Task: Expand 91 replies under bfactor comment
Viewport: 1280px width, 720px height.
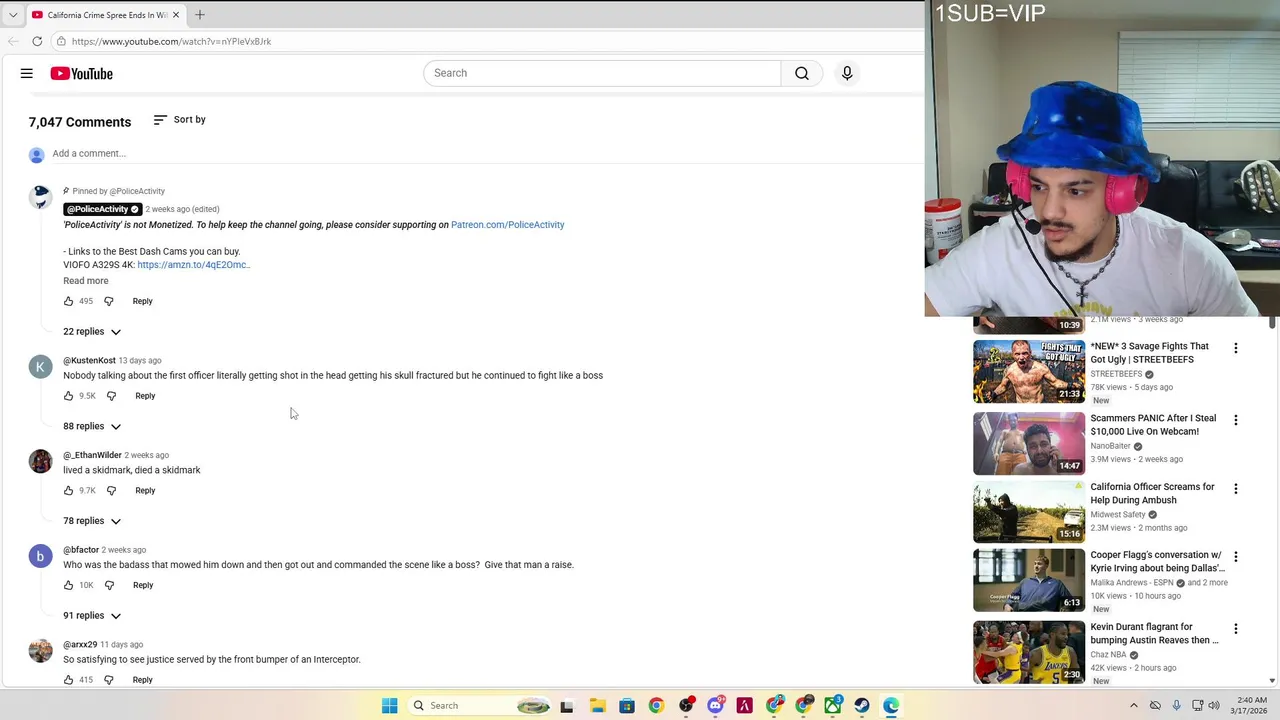Action: [x=92, y=616]
